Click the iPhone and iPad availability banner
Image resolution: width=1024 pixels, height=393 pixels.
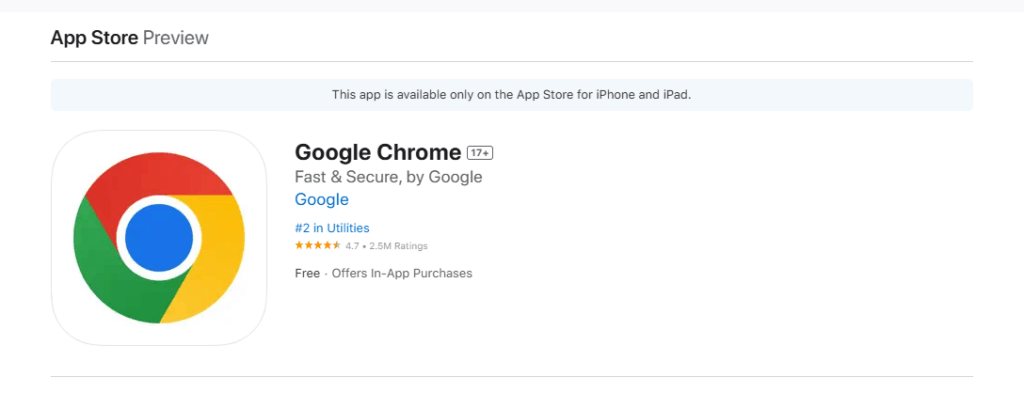point(512,95)
